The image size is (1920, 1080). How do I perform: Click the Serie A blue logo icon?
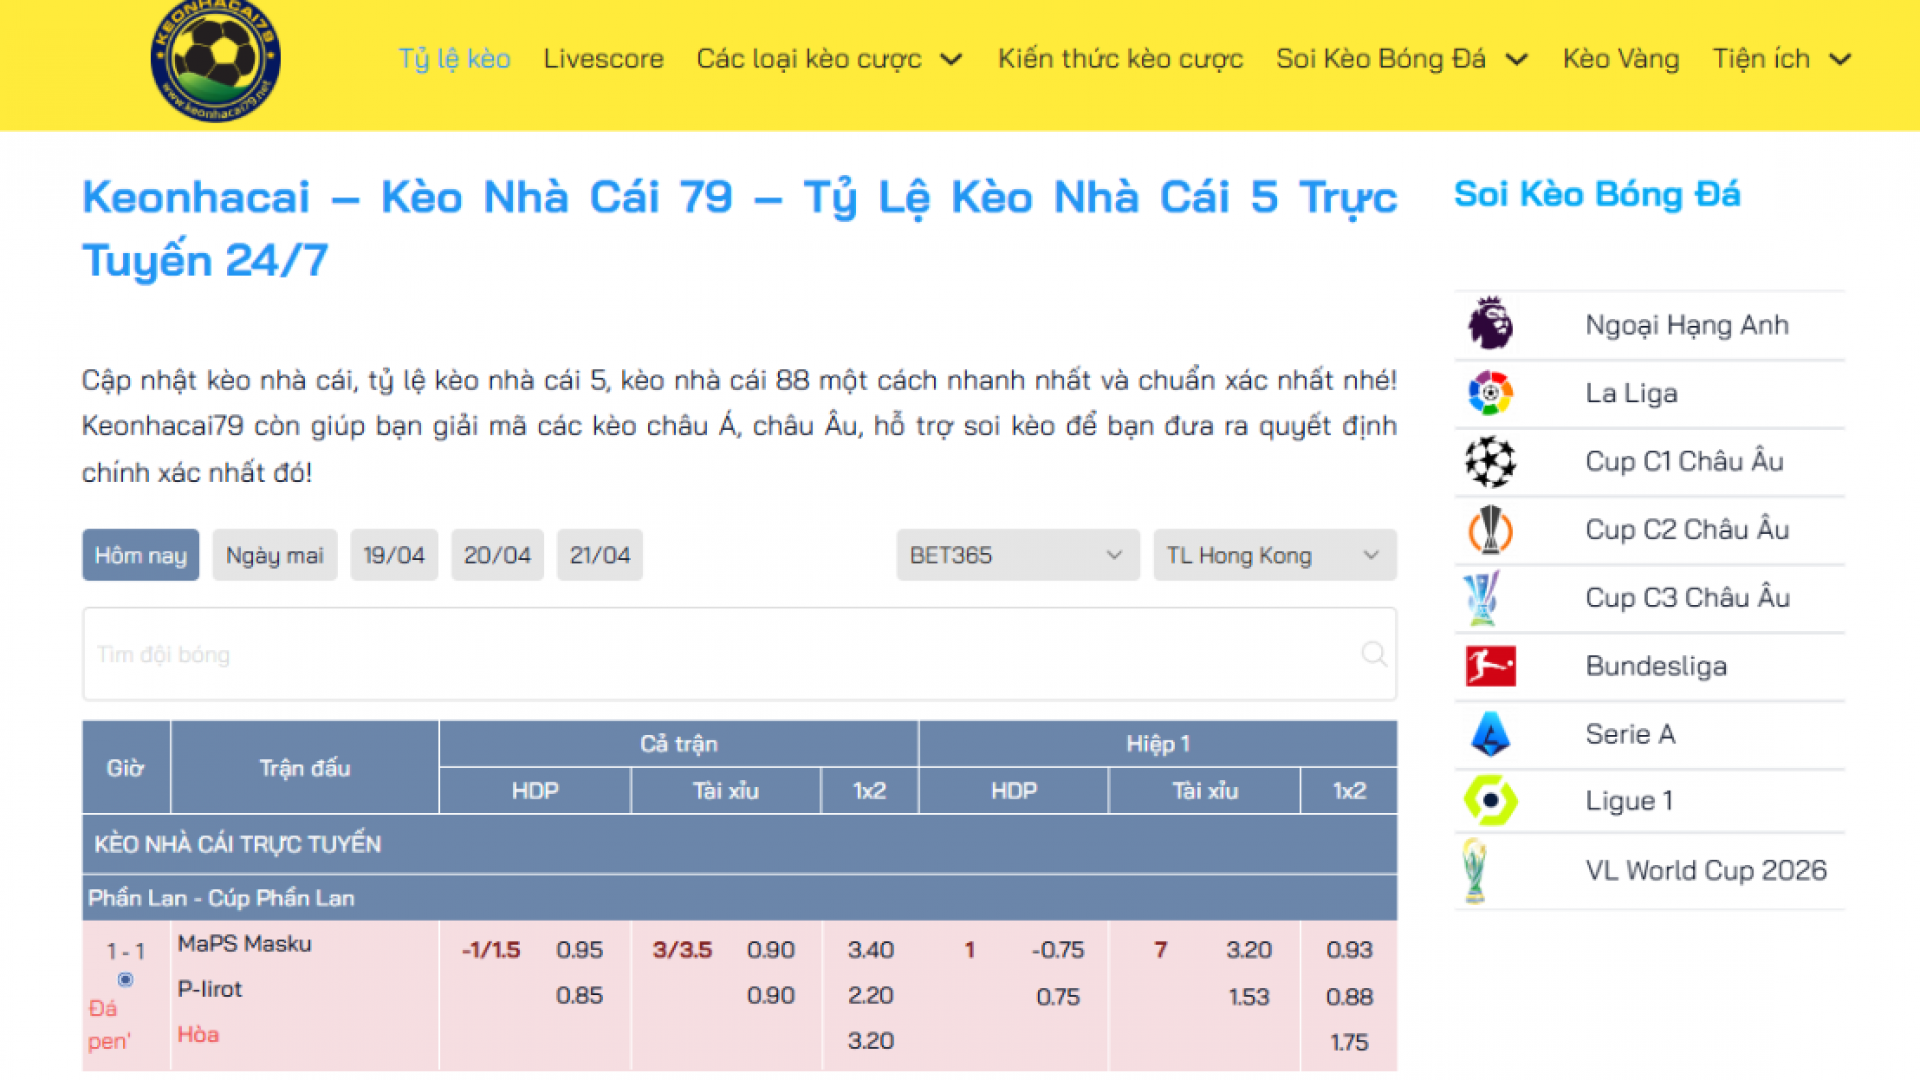1490,734
